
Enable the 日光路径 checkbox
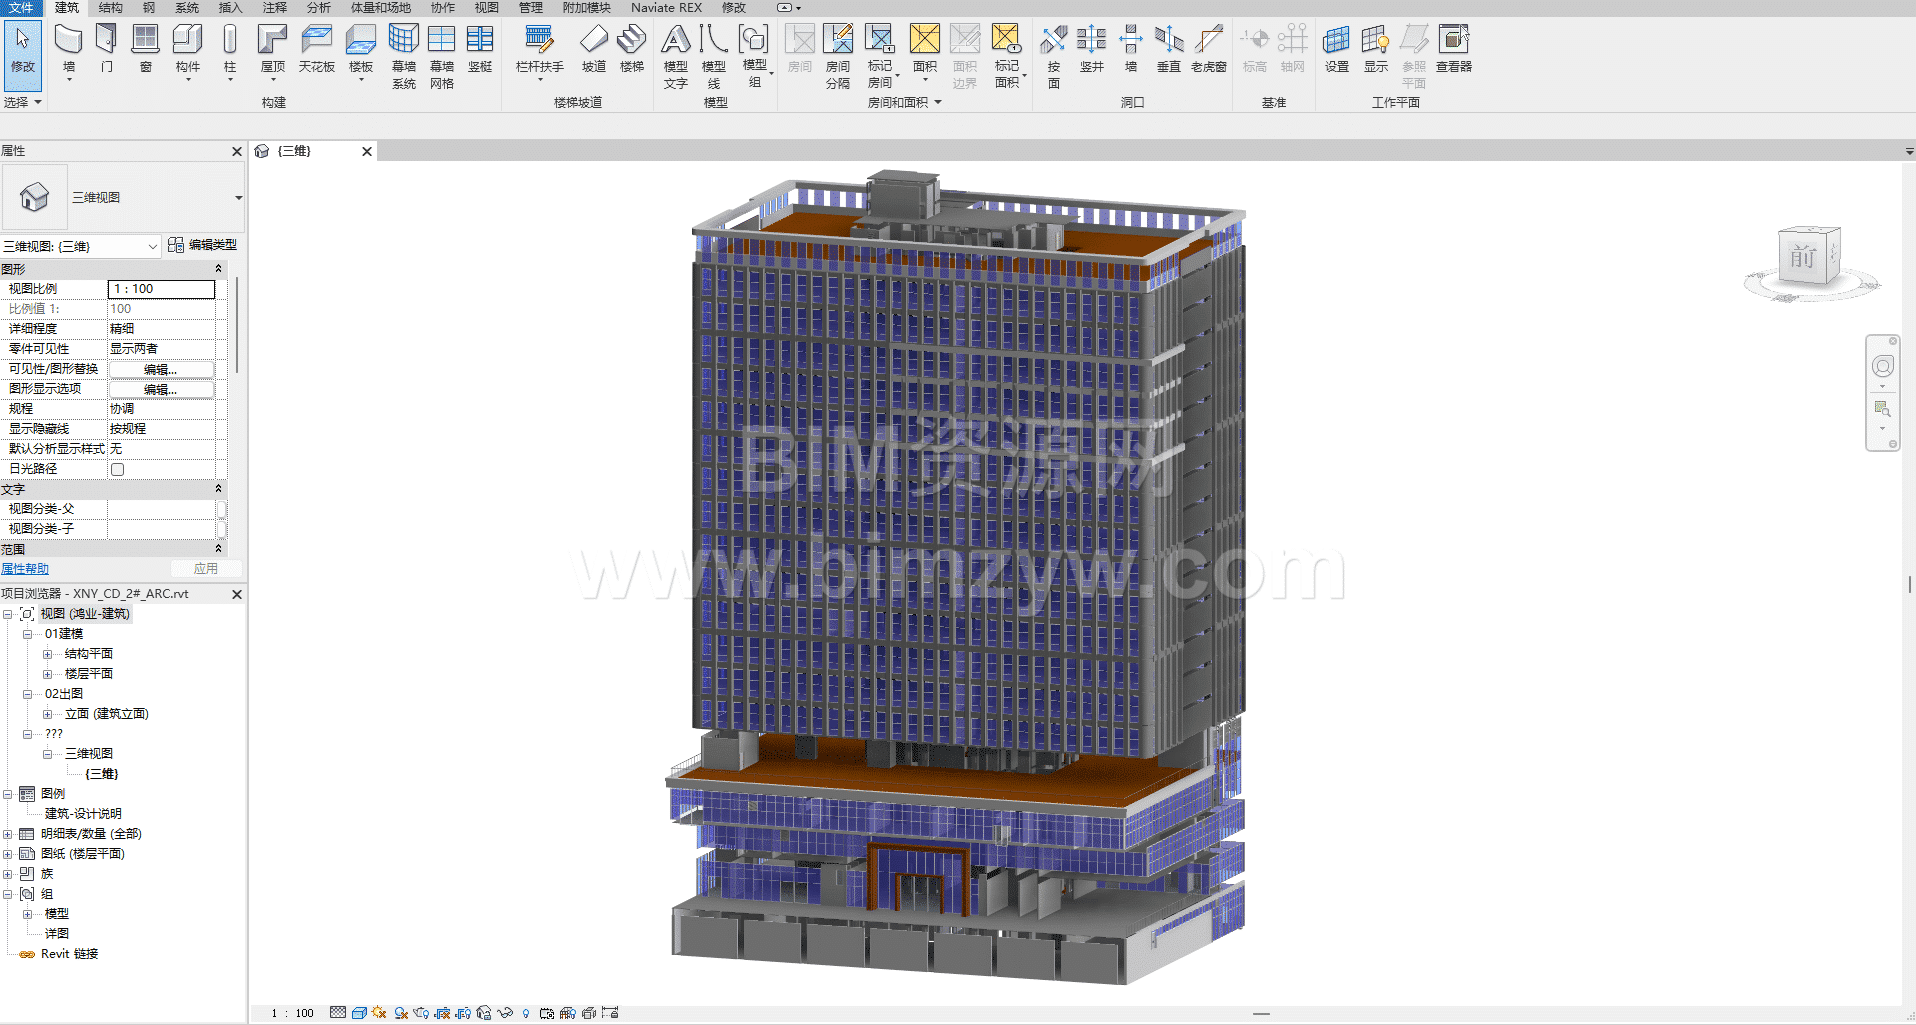click(118, 469)
